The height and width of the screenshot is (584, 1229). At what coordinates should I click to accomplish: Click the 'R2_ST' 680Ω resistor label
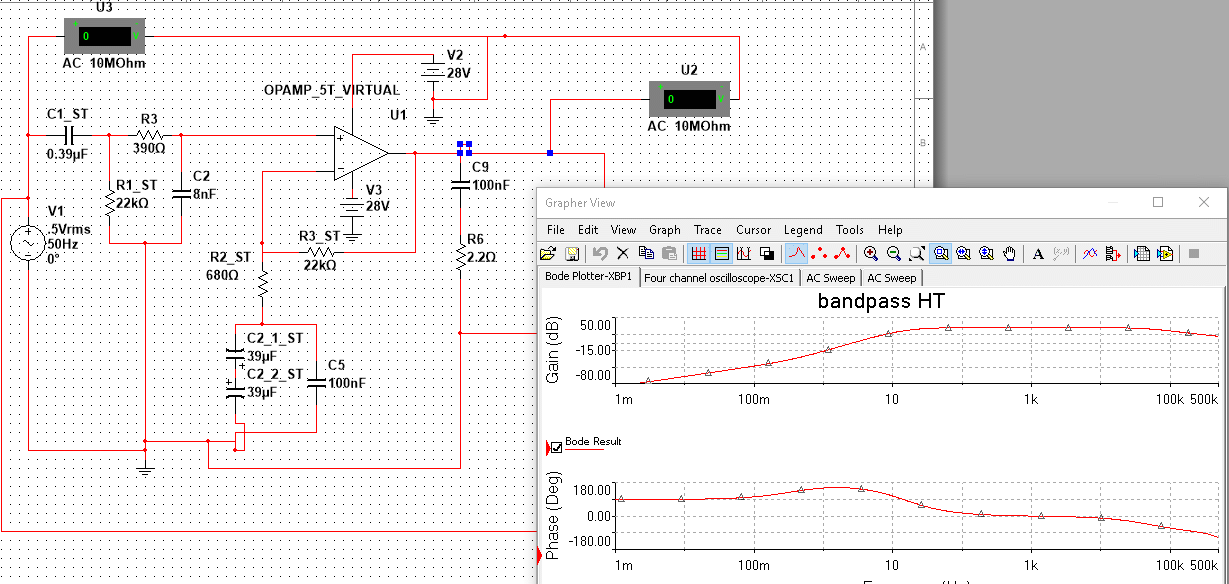(x=230, y=257)
